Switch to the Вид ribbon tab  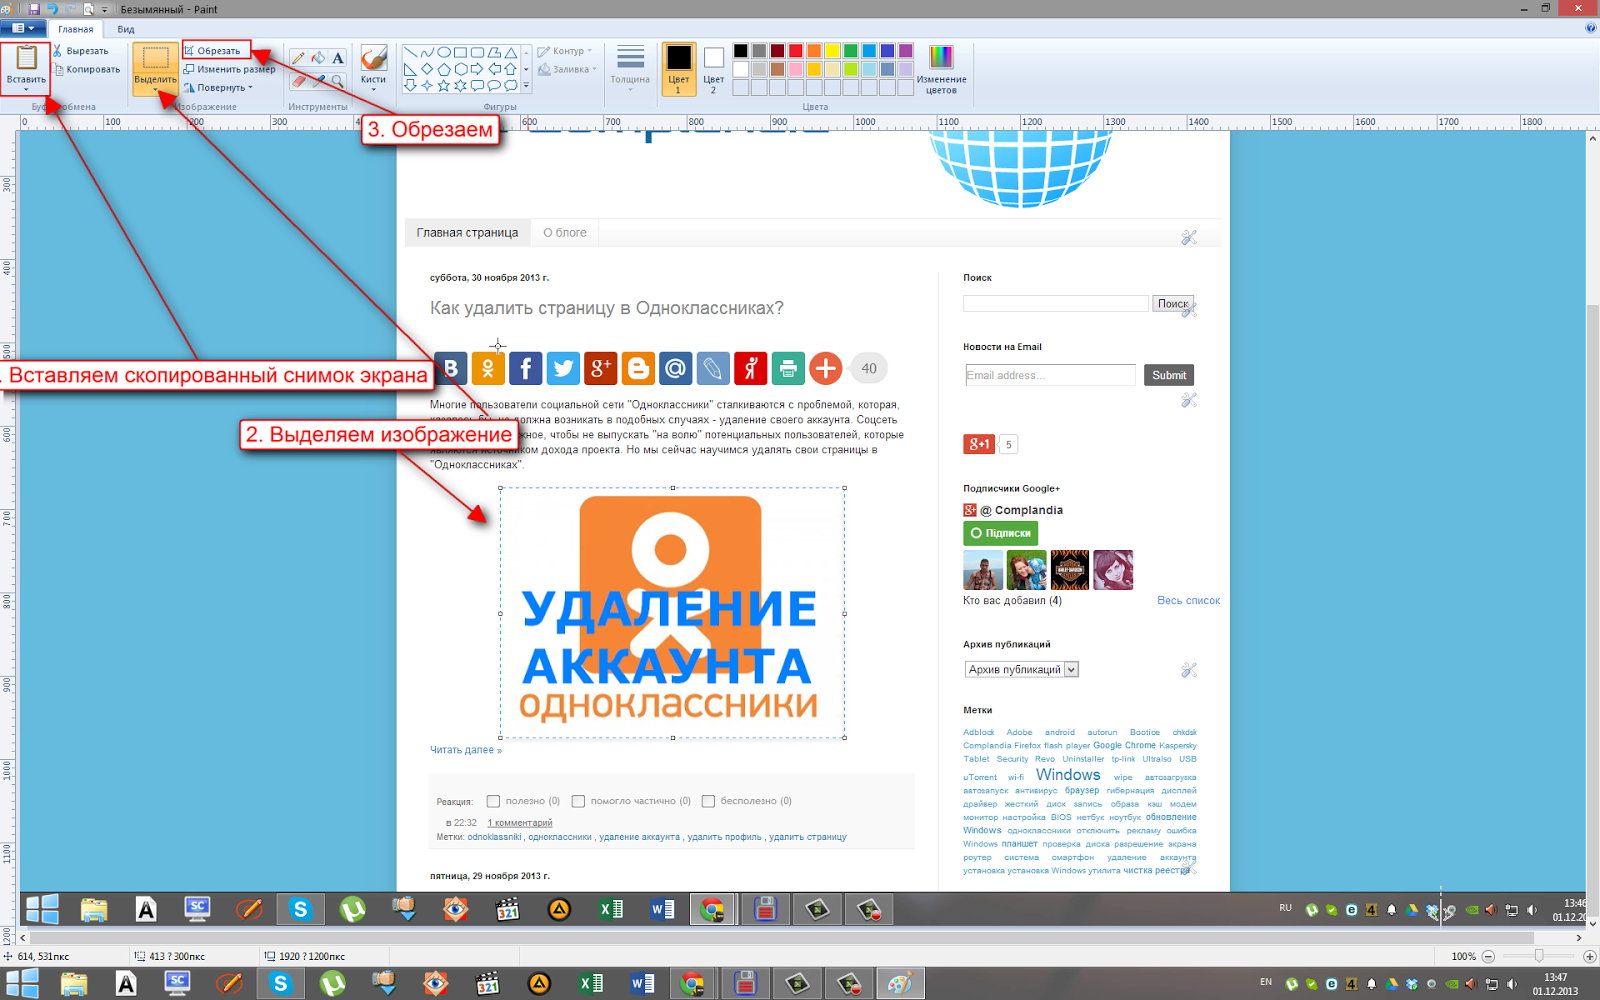126,29
